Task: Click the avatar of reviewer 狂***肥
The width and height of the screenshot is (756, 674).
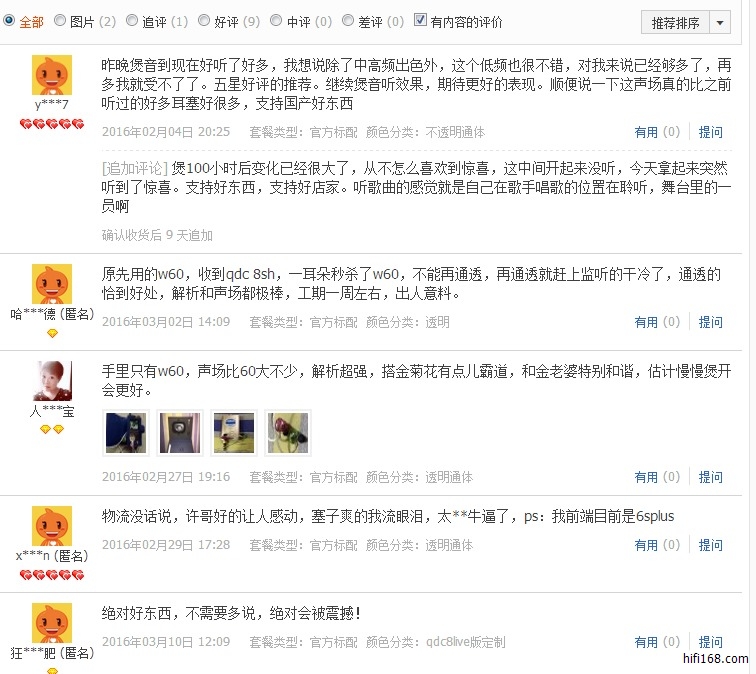Action: tap(52, 623)
